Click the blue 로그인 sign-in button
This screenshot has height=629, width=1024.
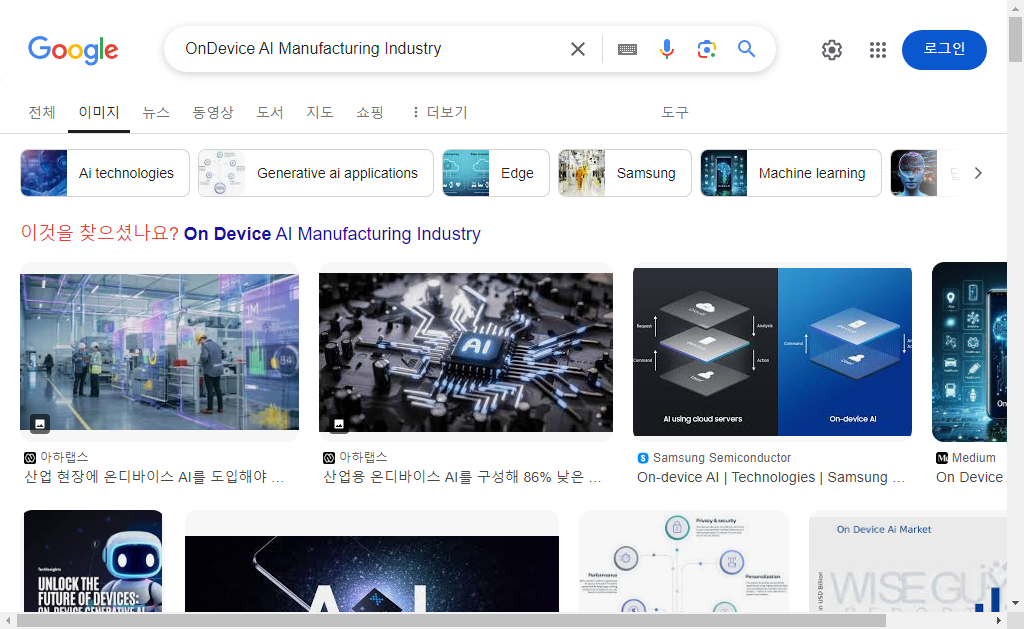point(944,50)
